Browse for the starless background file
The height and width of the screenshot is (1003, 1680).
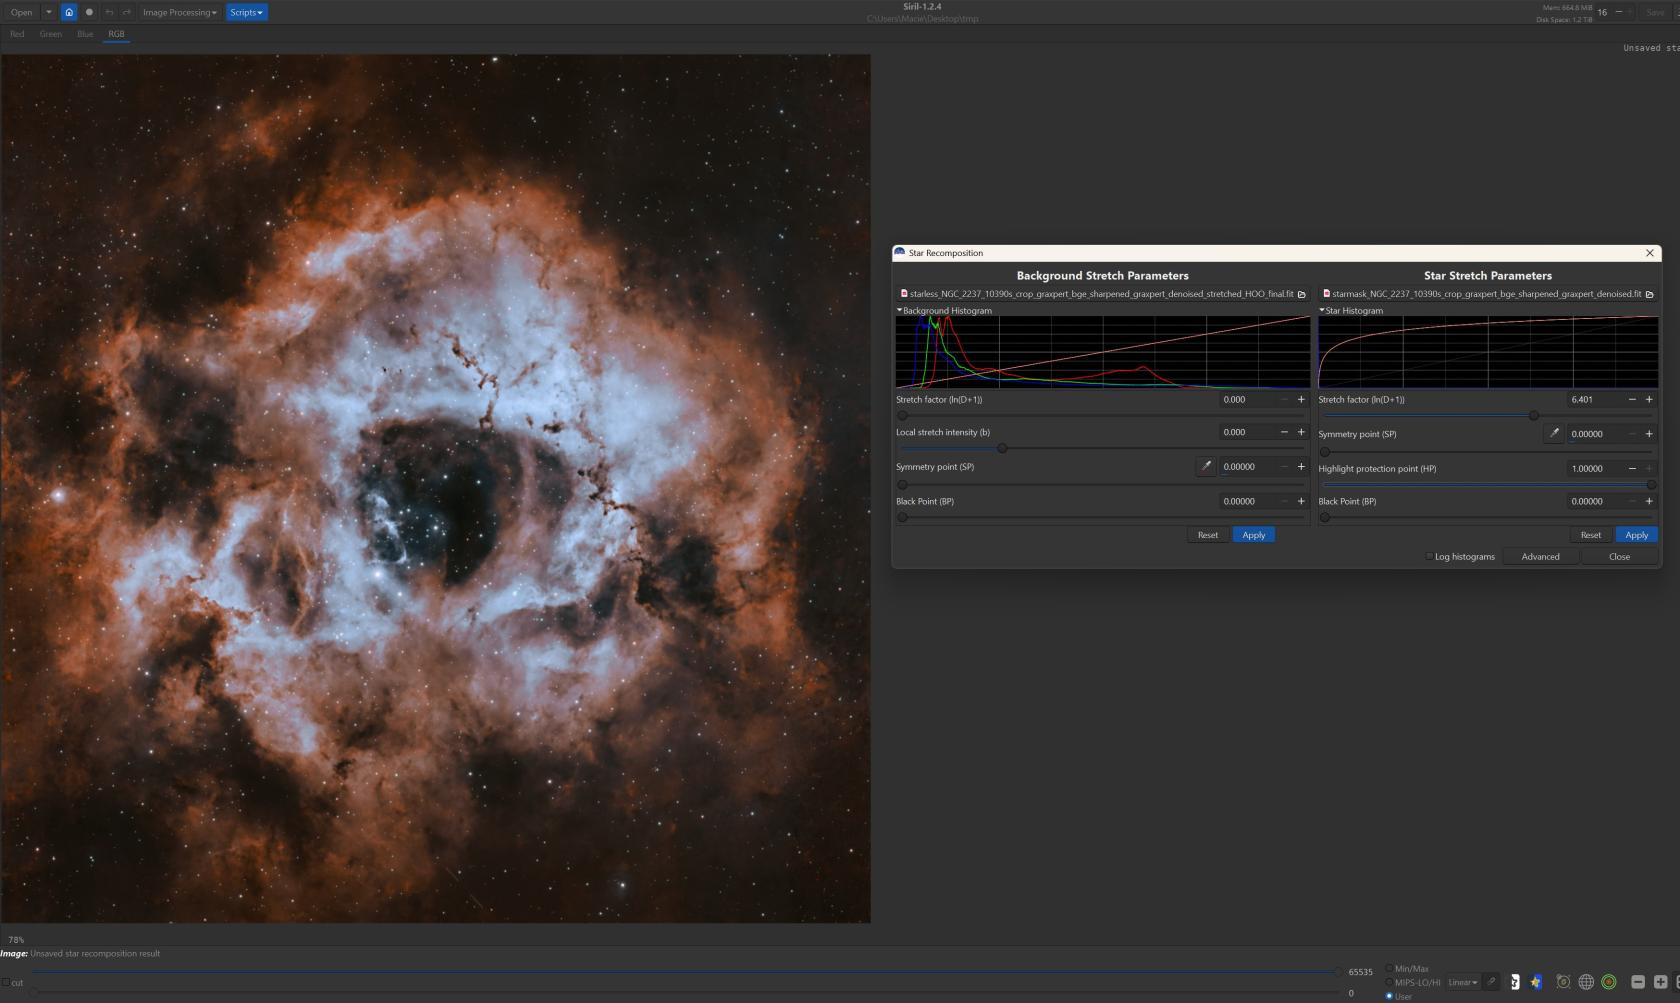tap(1301, 294)
